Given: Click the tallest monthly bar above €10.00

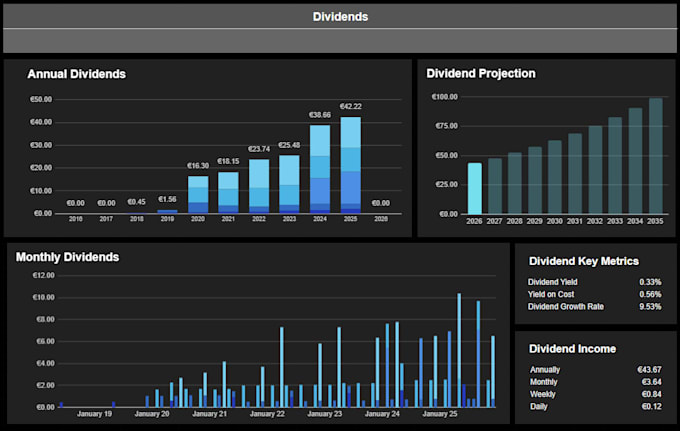Looking at the screenshot, I should [x=459, y=350].
